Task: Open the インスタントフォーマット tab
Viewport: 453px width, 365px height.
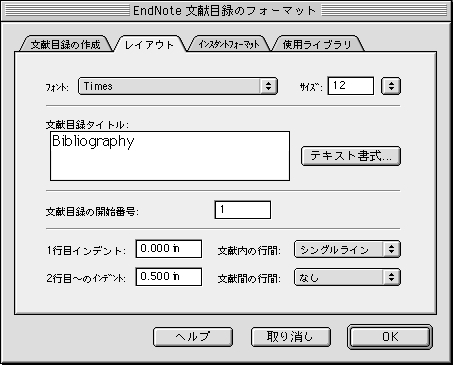Action: tap(229, 44)
